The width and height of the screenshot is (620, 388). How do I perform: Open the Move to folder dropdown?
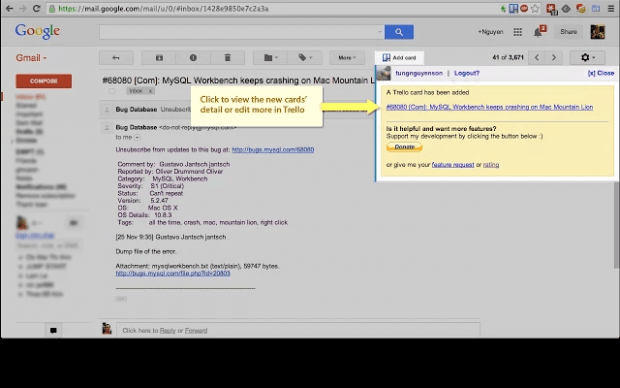(x=270, y=58)
